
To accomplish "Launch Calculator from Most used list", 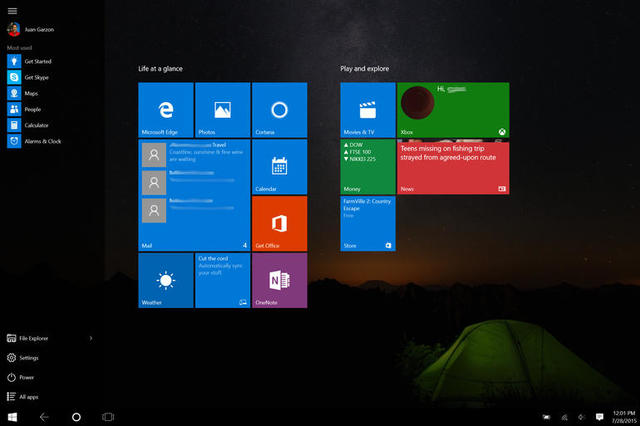I will (28, 125).
